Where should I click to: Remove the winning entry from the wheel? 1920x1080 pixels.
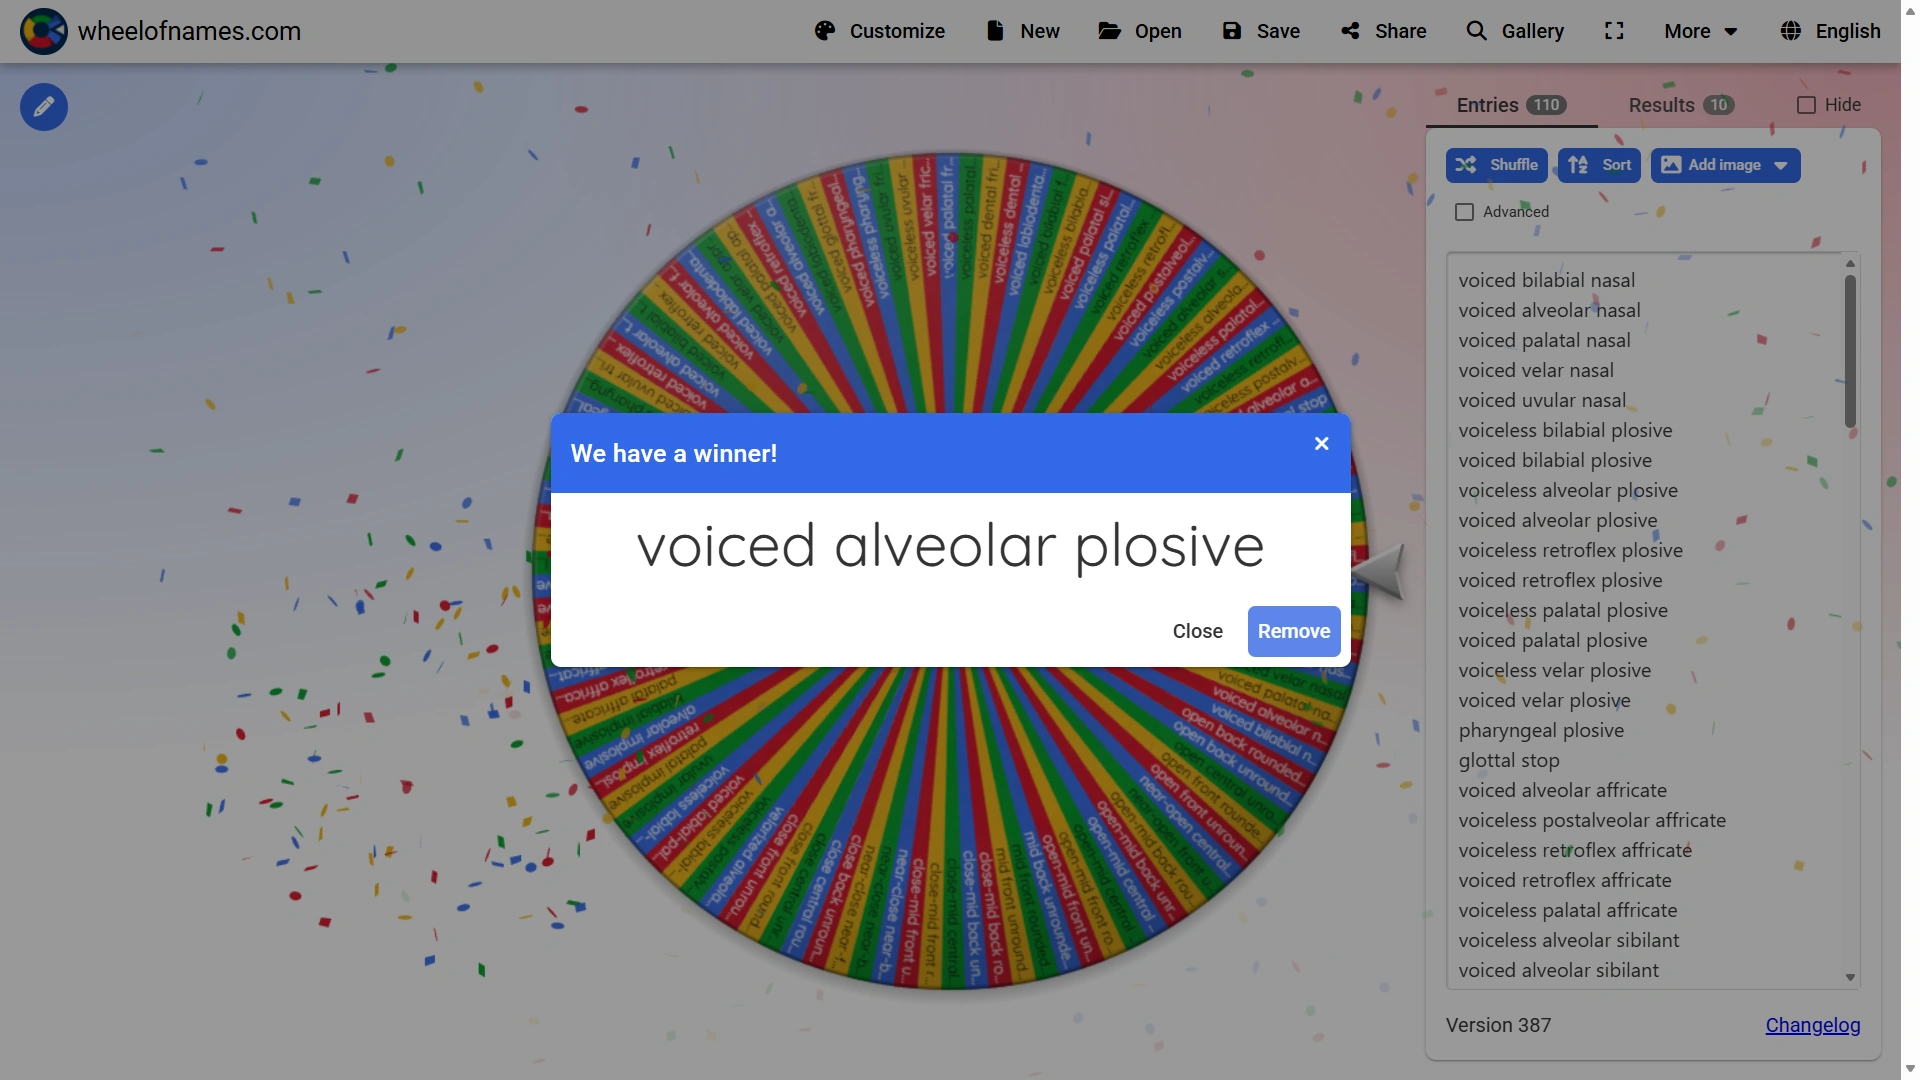pyautogui.click(x=1293, y=631)
